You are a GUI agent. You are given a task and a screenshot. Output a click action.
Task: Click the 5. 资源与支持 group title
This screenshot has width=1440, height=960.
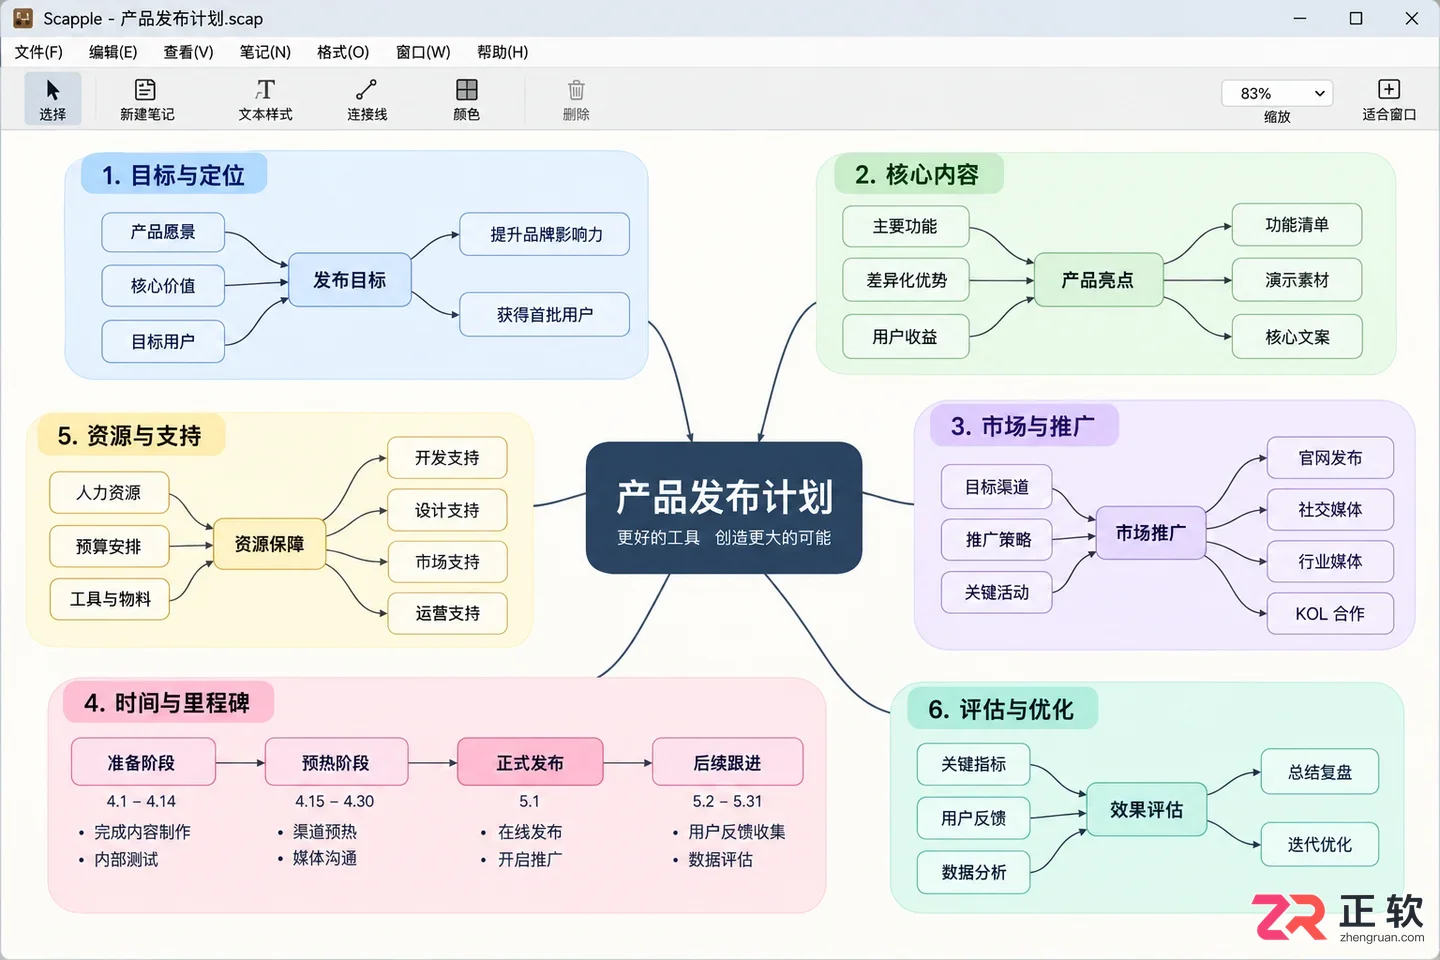(130, 436)
